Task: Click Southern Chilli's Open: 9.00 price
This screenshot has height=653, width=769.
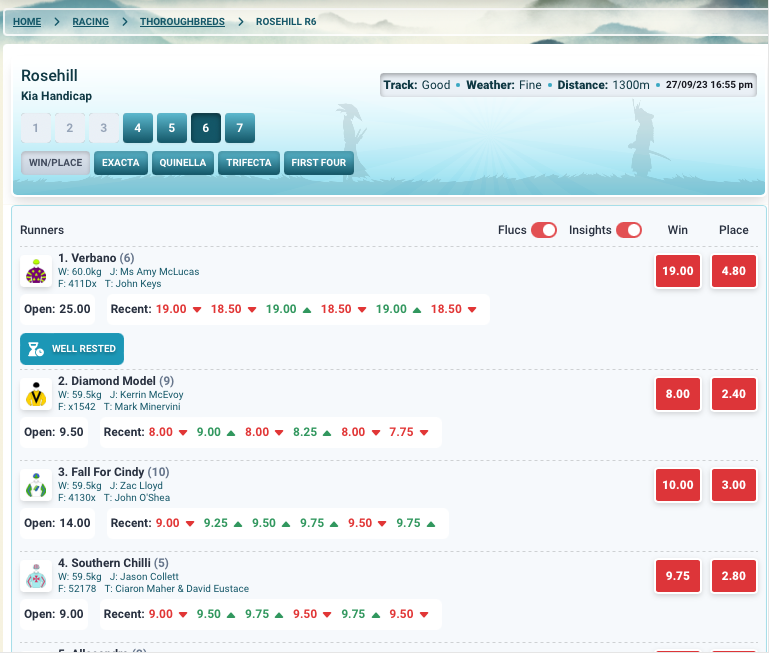Action: coord(54,614)
